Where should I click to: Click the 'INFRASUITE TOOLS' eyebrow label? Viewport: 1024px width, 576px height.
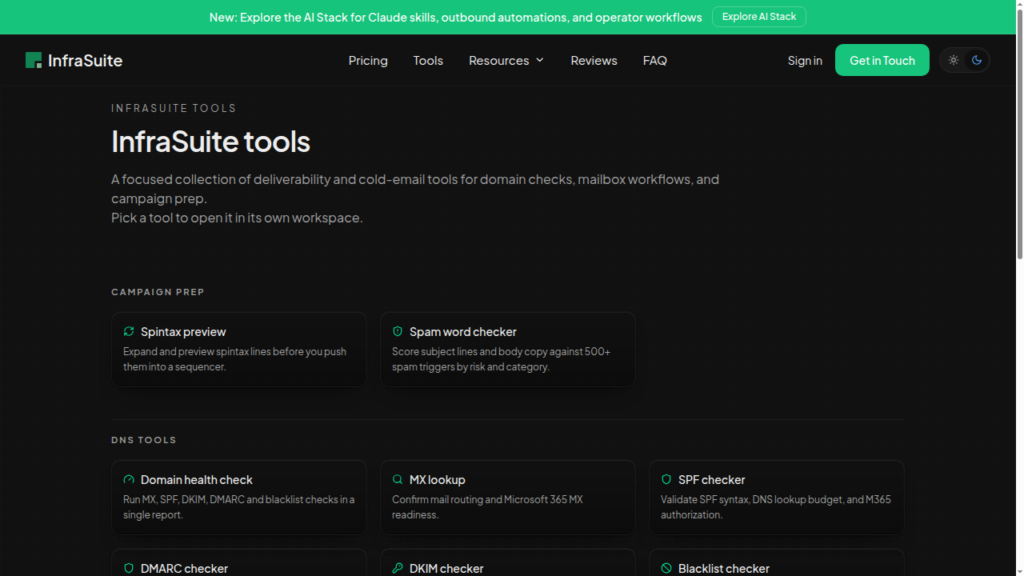tap(174, 108)
